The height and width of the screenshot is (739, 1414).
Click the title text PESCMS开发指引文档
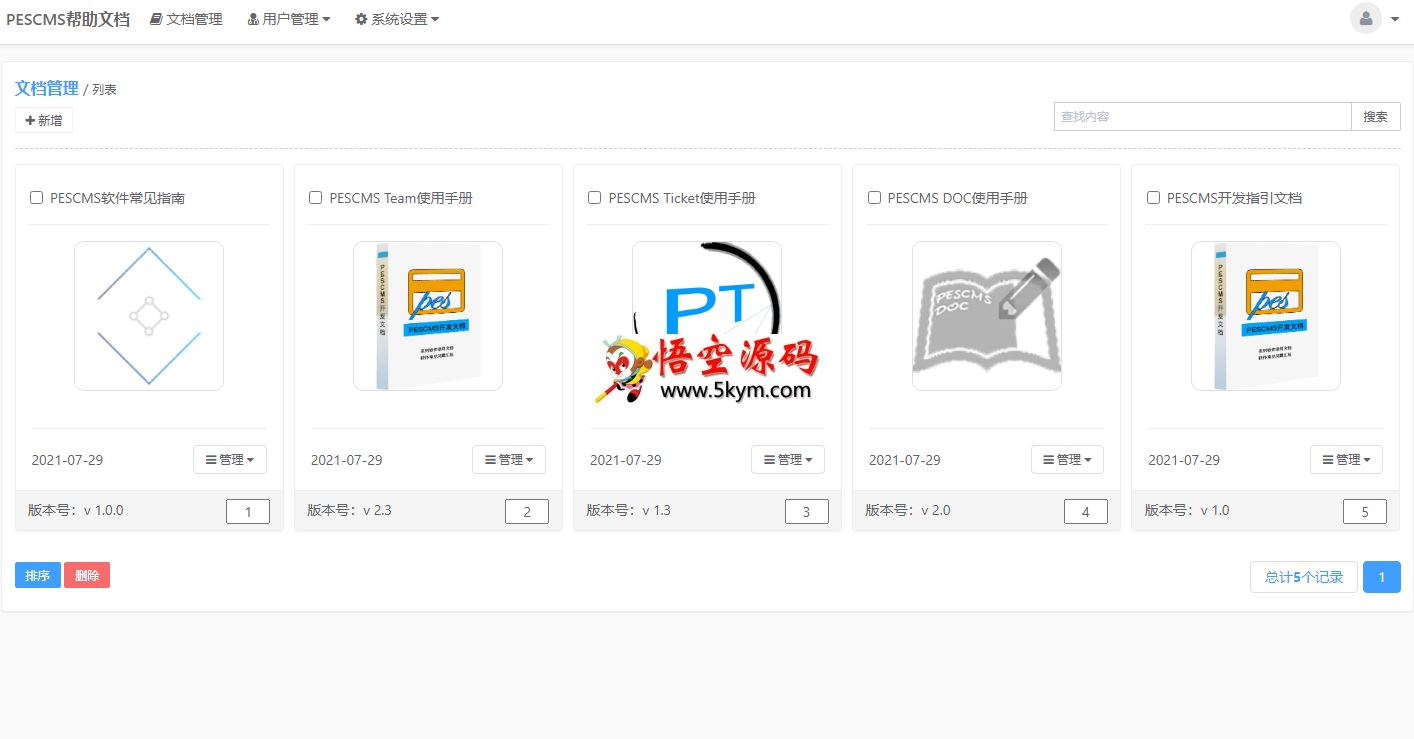(x=1234, y=198)
